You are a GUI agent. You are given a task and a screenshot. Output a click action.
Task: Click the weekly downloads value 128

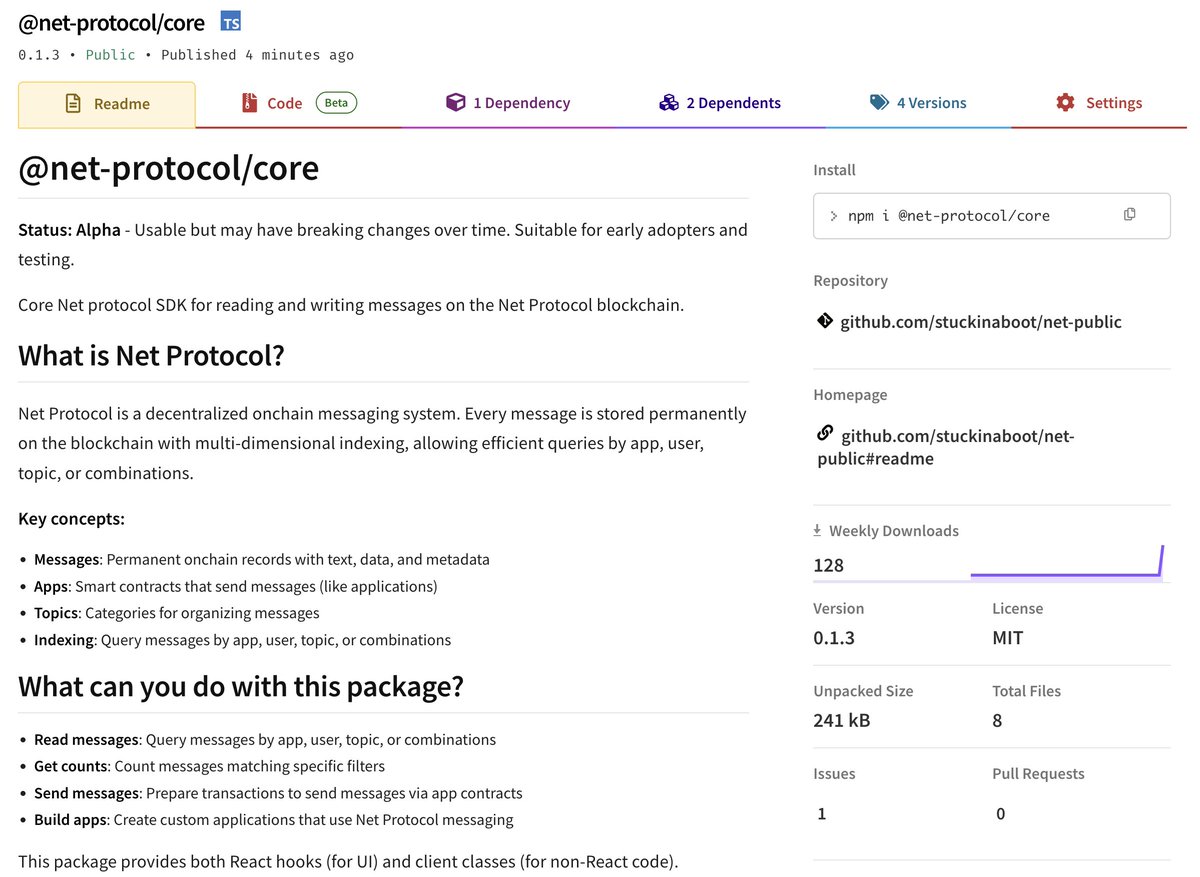pos(829,565)
